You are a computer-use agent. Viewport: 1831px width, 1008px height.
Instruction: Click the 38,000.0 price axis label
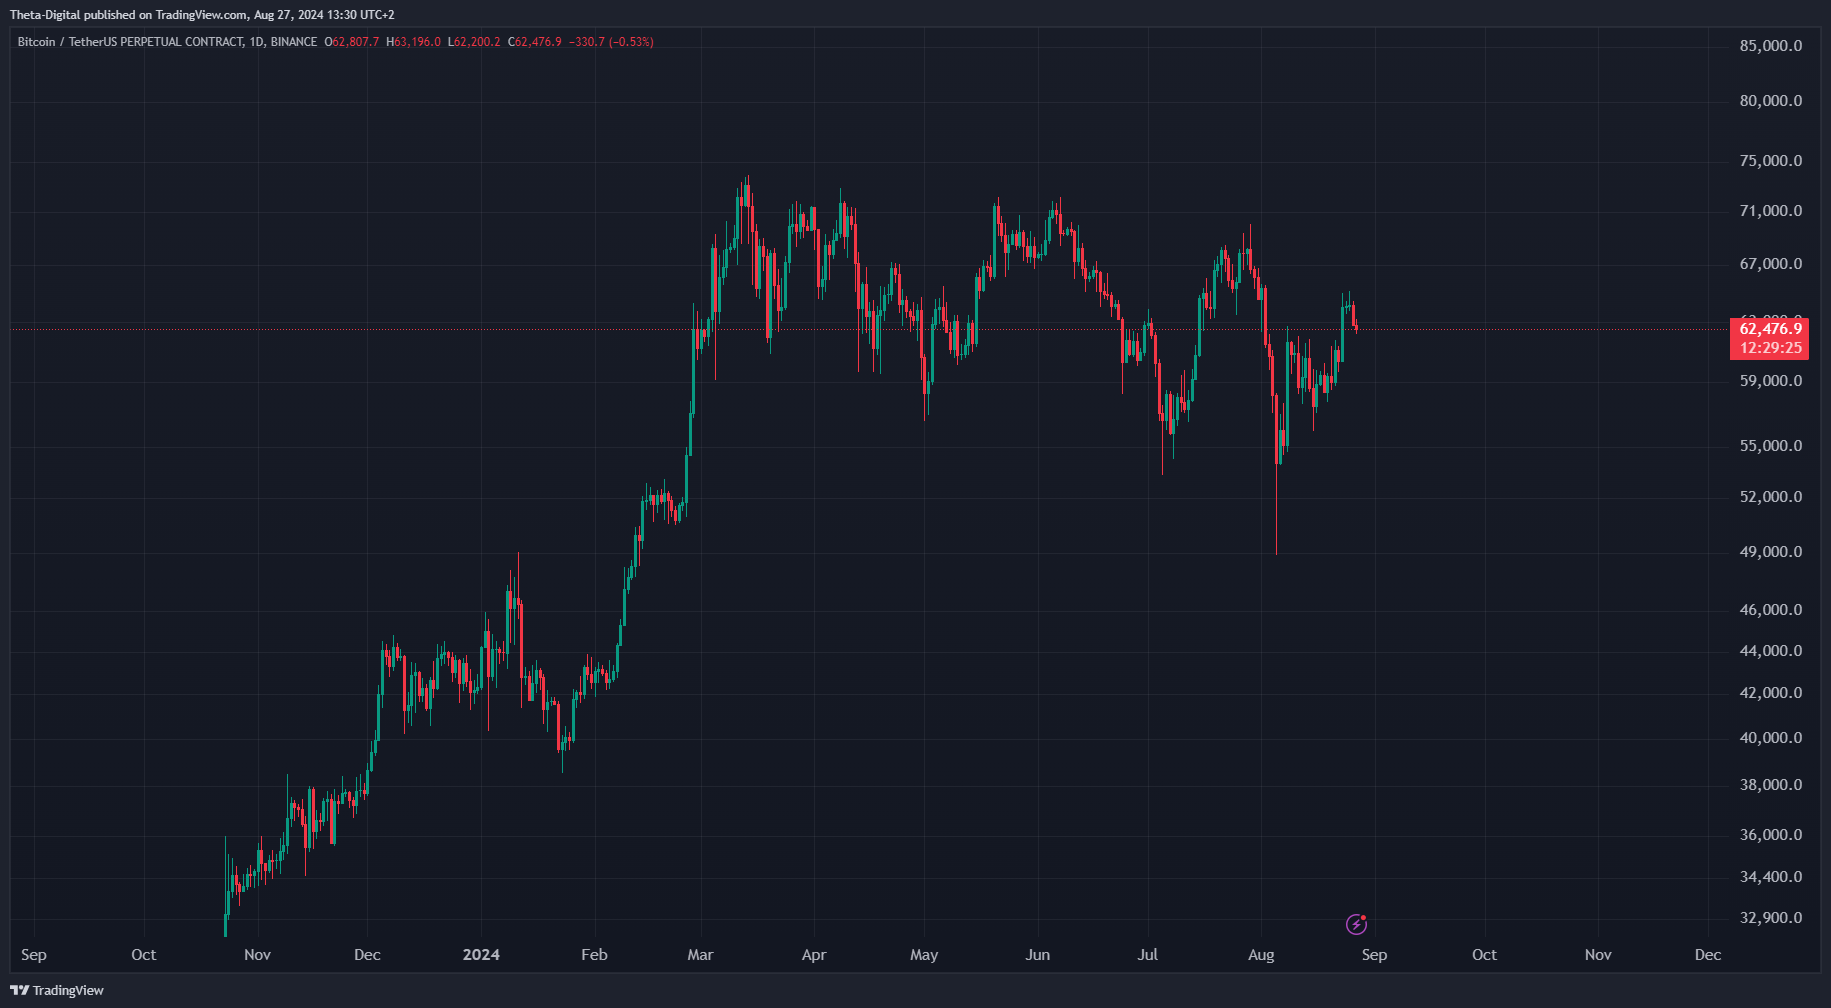point(1771,785)
